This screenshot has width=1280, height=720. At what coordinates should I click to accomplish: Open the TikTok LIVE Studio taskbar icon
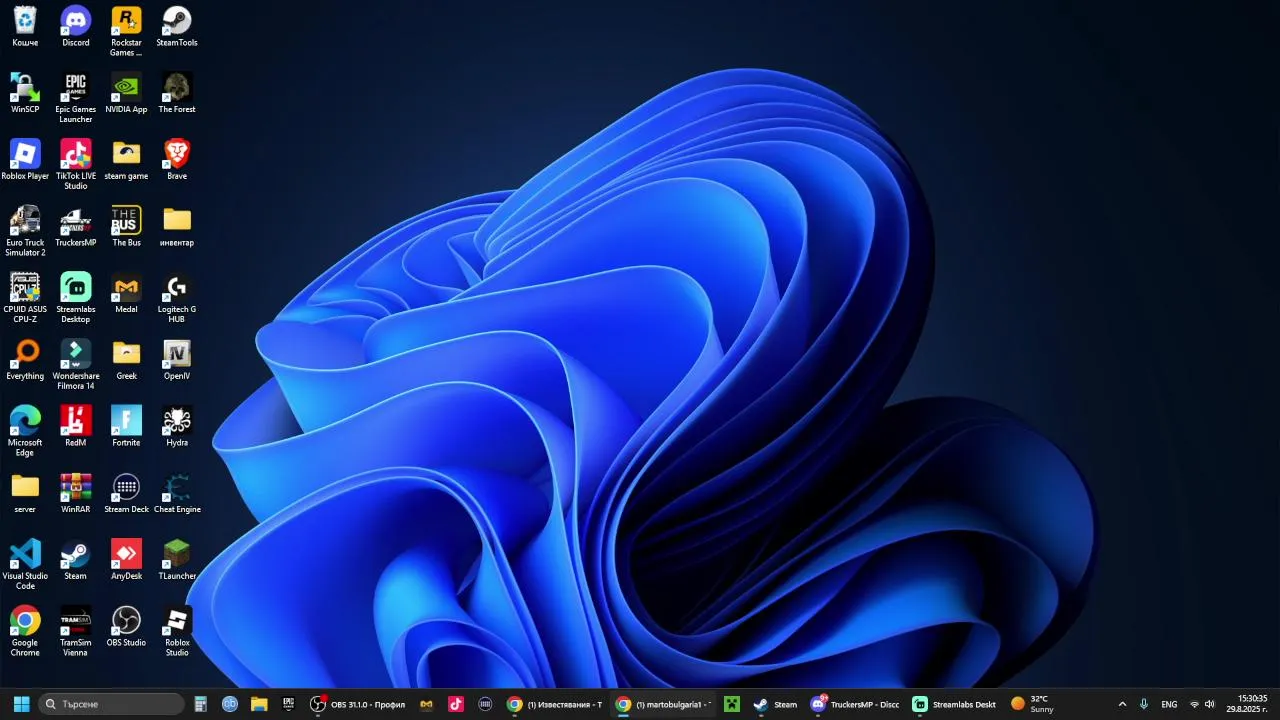(456, 704)
